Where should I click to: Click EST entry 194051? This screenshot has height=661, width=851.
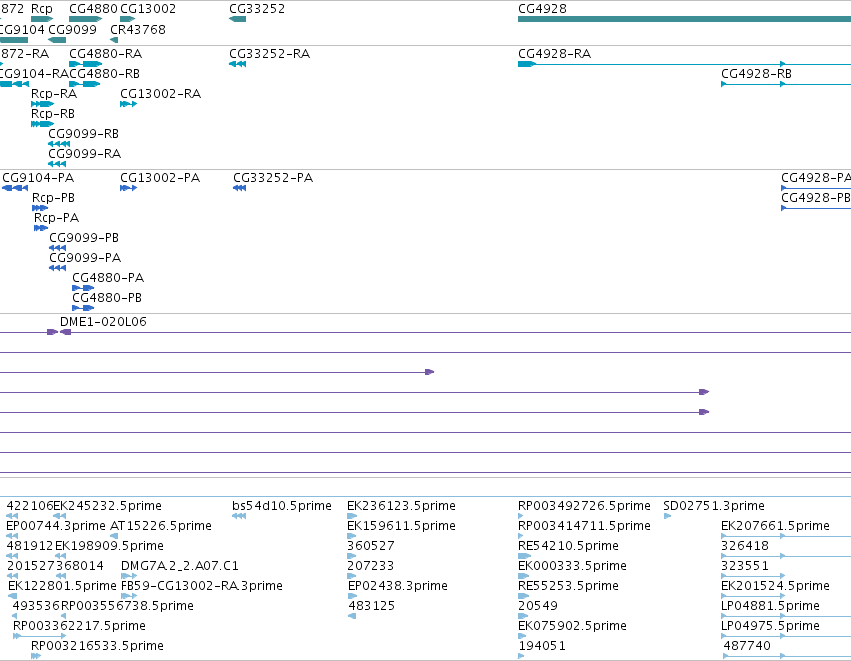tap(542, 646)
